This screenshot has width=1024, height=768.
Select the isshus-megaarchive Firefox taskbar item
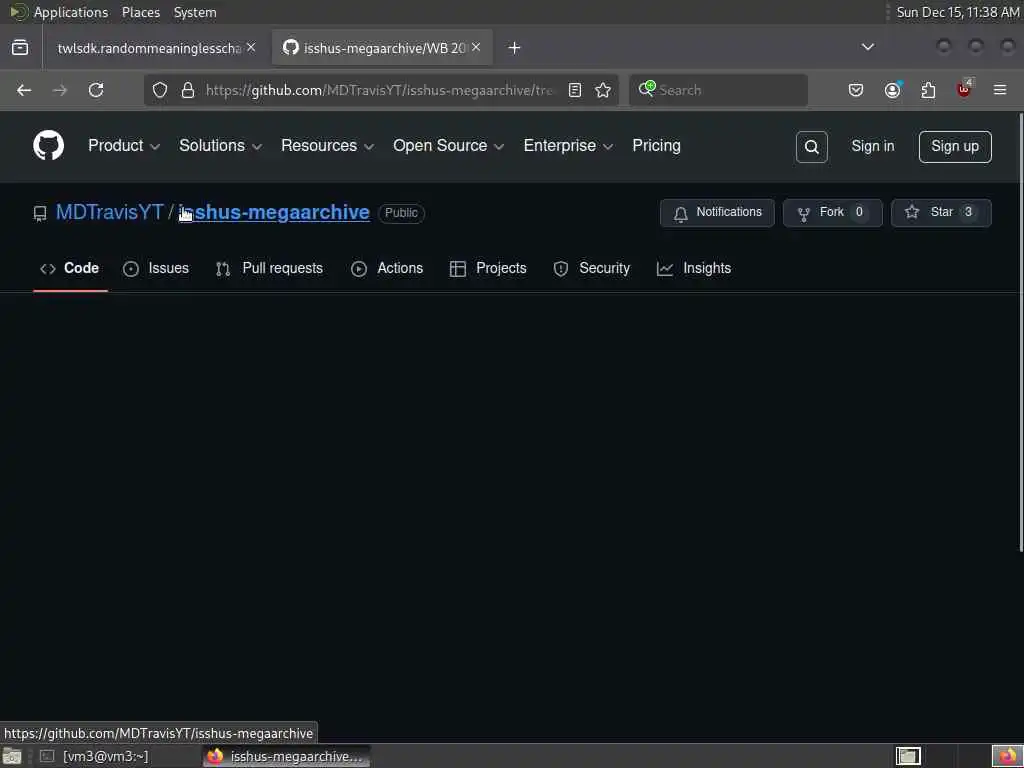(x=286, y=756)
